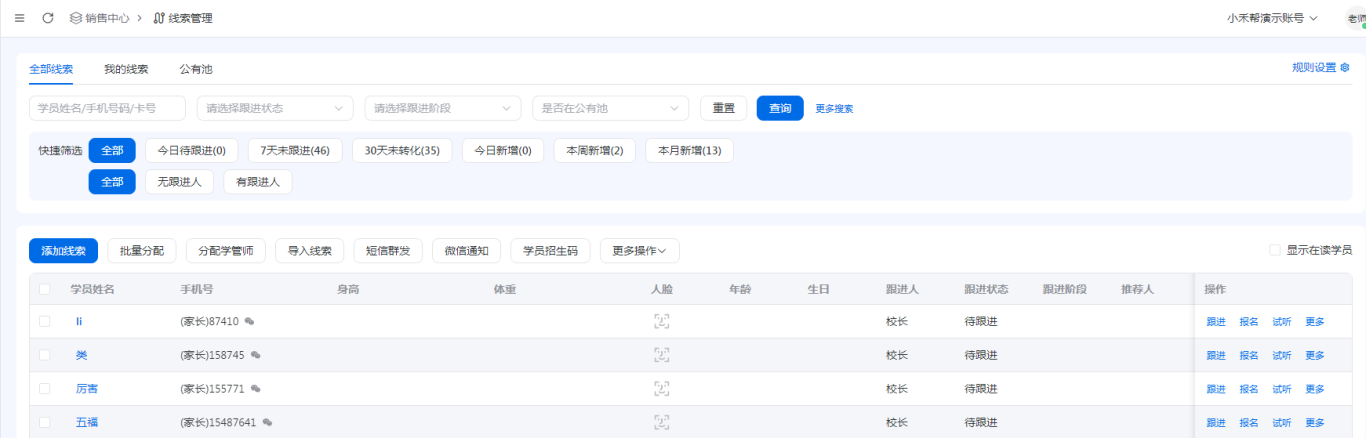Click the user avatar at top right
This screenshot has width=1366, height=438.
click(x=1355, y=18)
